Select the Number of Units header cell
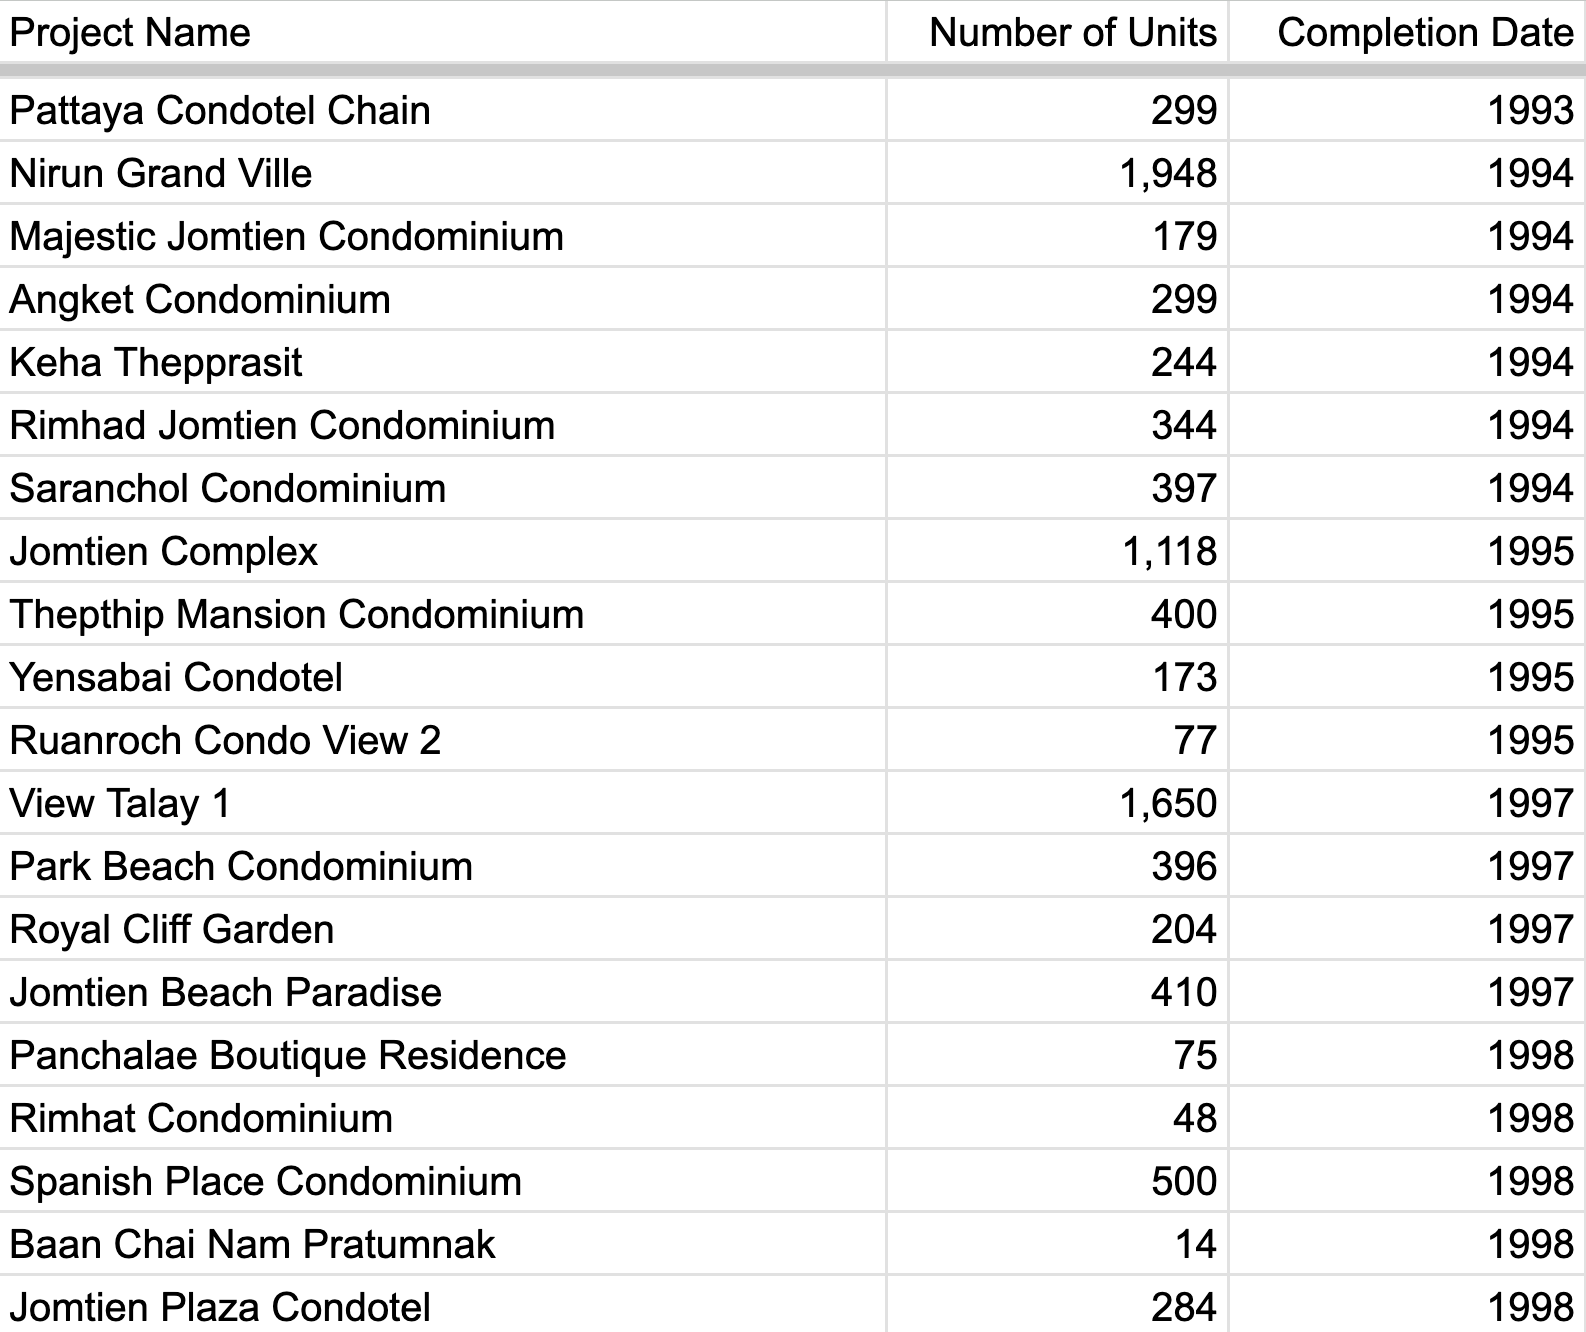The image size is (1586, 1332). tap(1057, 32)
